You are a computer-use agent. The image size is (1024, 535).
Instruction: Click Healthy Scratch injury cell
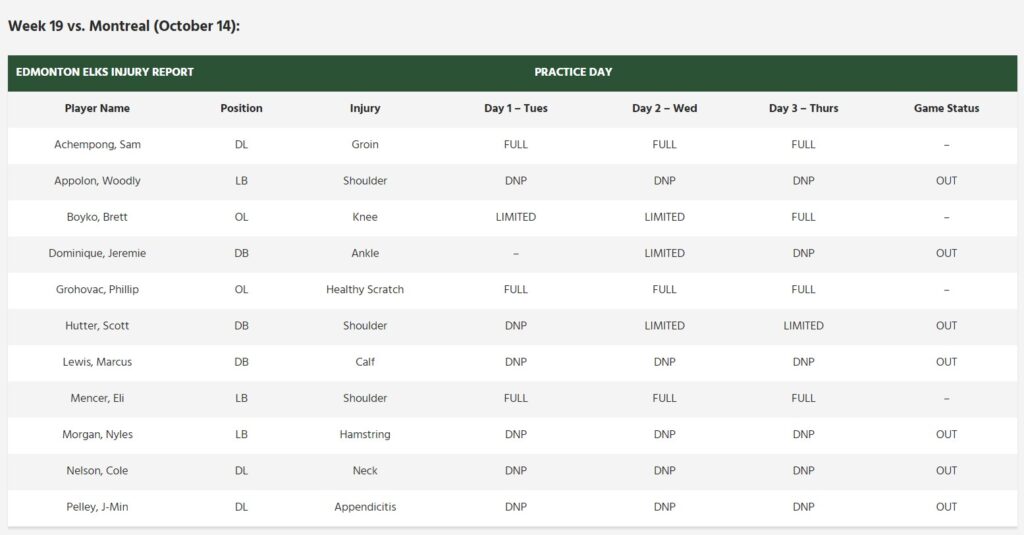365,289
